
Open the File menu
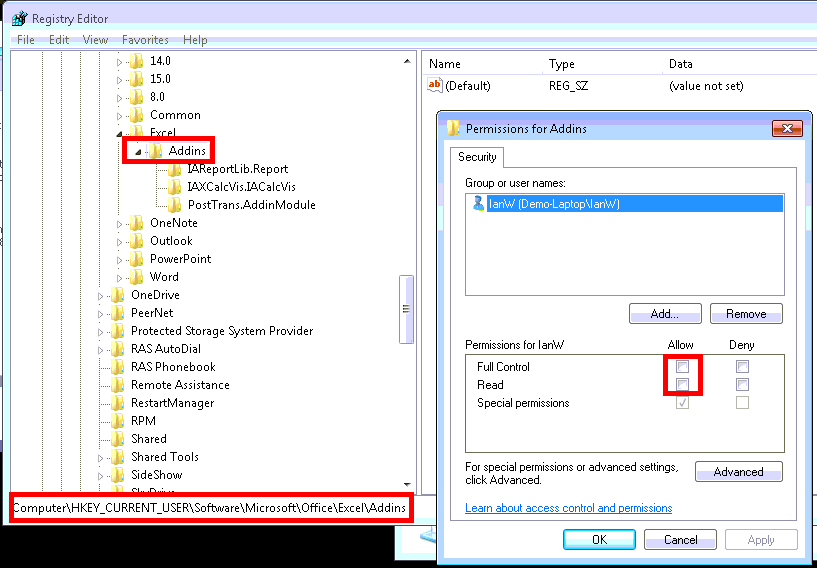click(x=26, y=40)
